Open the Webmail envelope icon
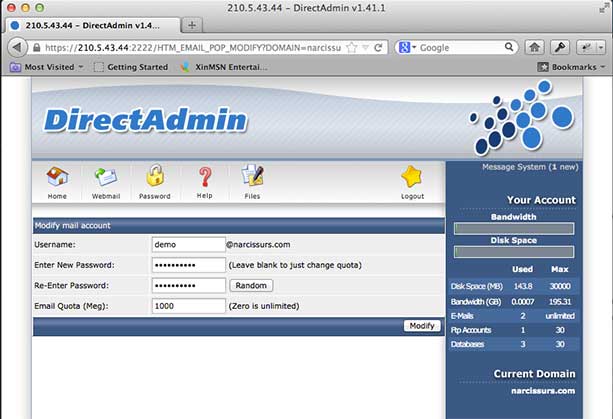 tap(106, 177)
